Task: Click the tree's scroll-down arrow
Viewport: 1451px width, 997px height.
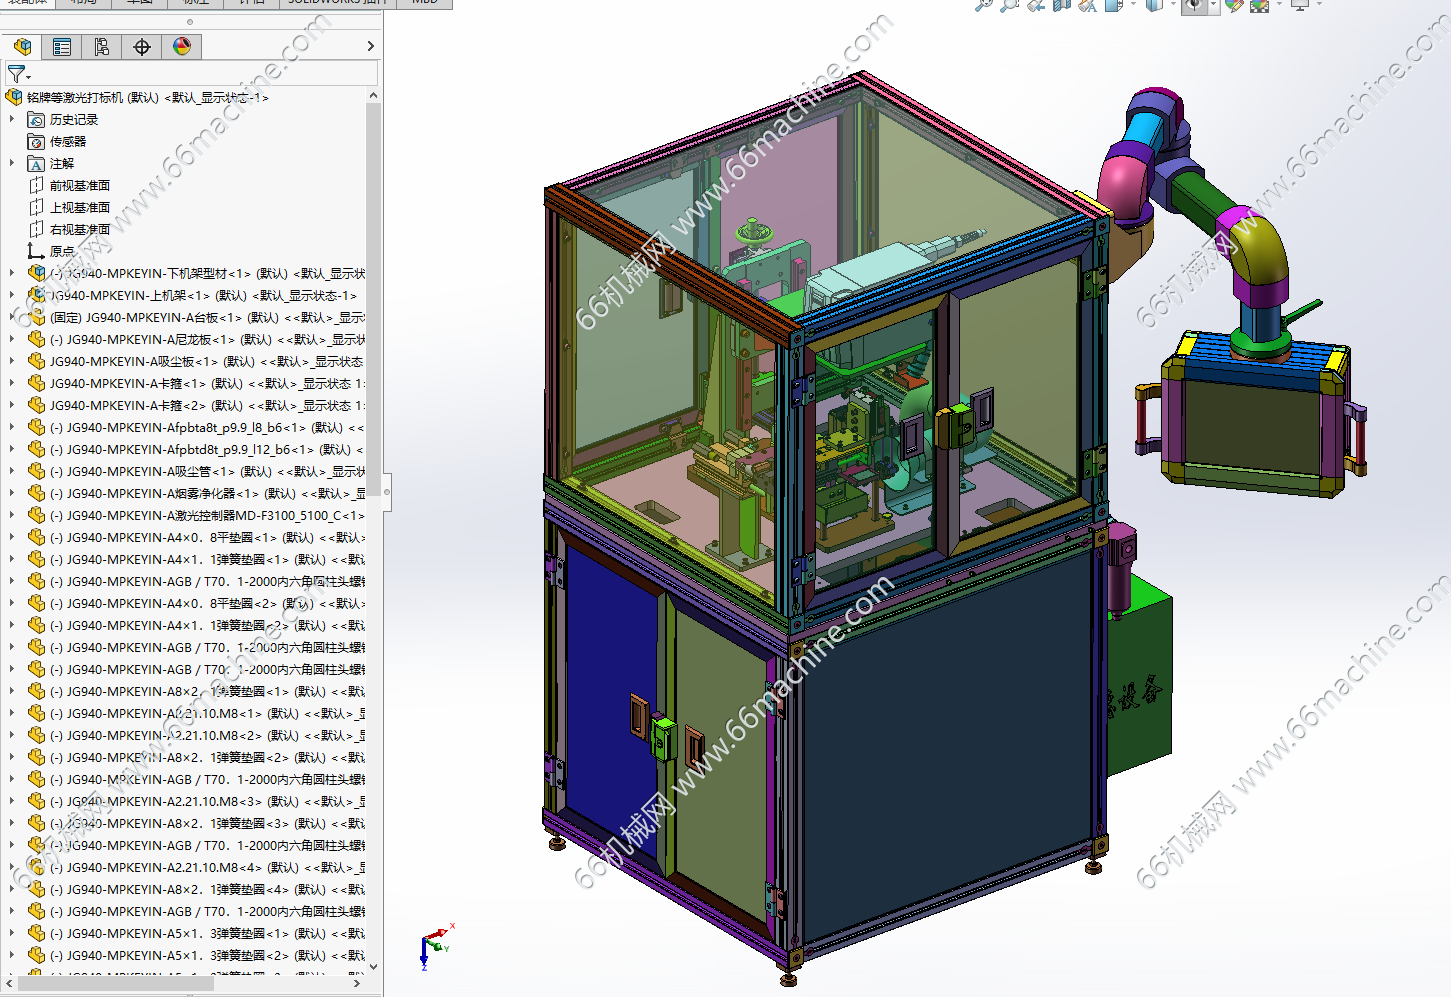Action: (373, 966)
